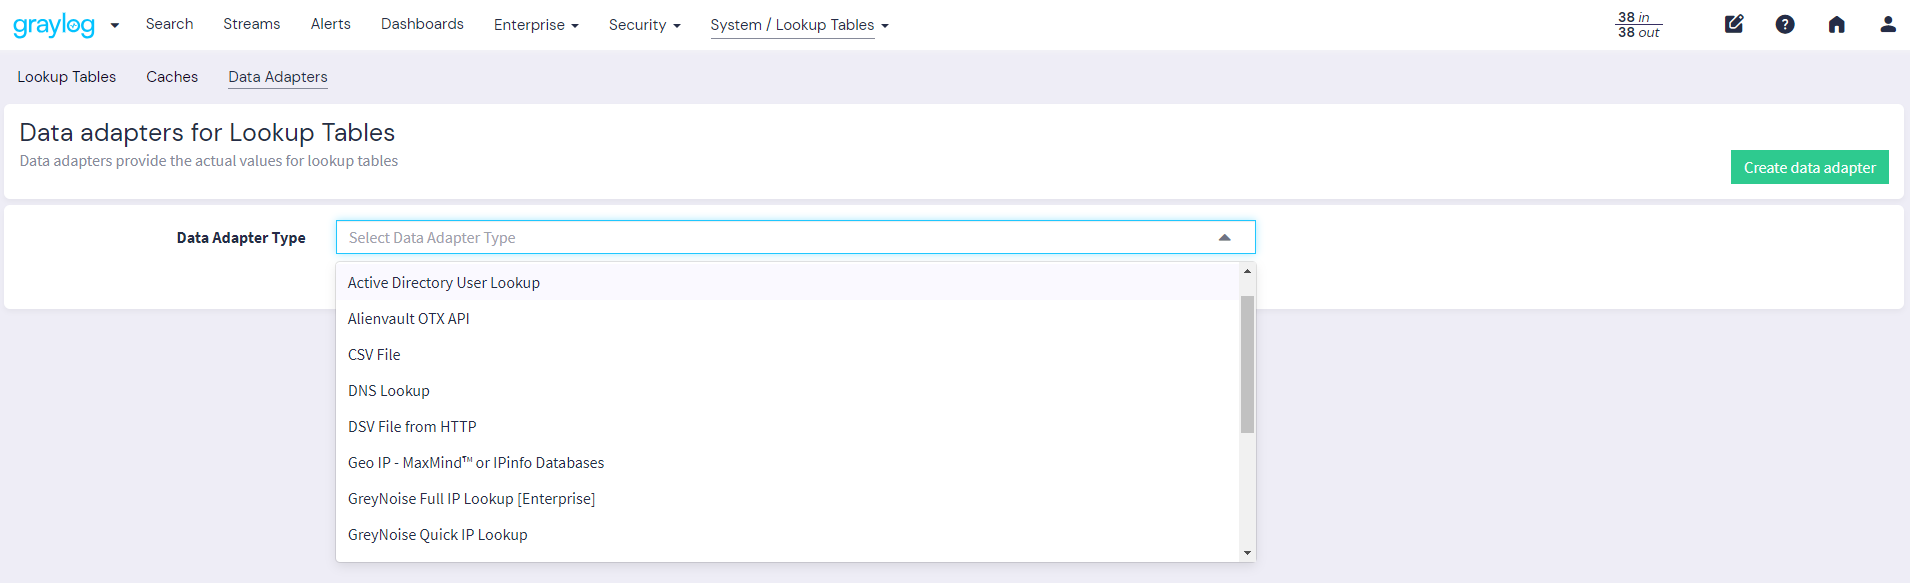Go to Streams in navigation
This screenshot has width=1910, height=583.
(251, 24)
